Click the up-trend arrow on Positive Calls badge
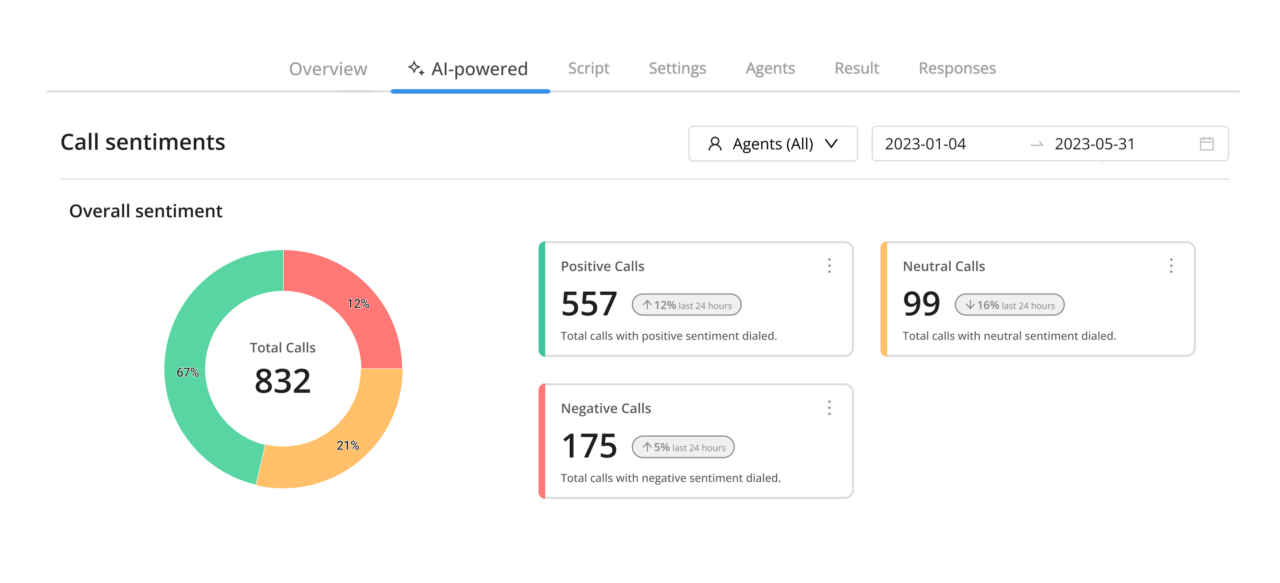Image resolution: width=1280 pixels, height=583 pixels. pyautogui.click(x=650, y=304)
